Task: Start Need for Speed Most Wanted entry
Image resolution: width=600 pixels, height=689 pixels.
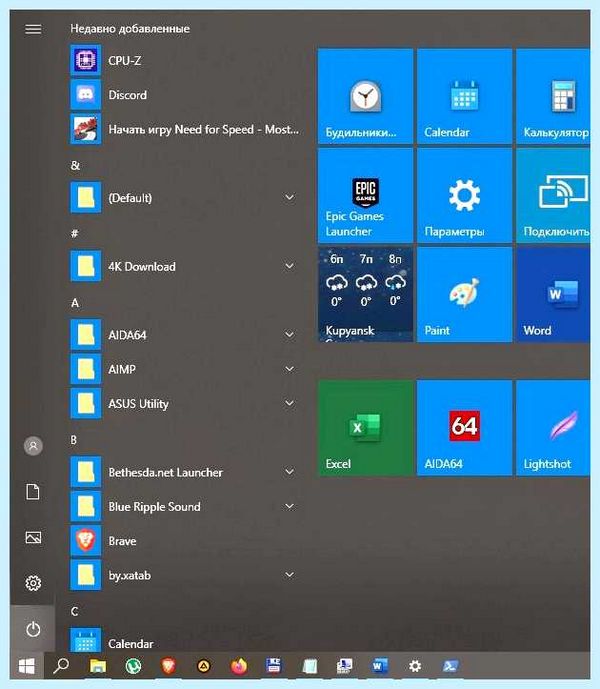Action: (x=185, y=129)
